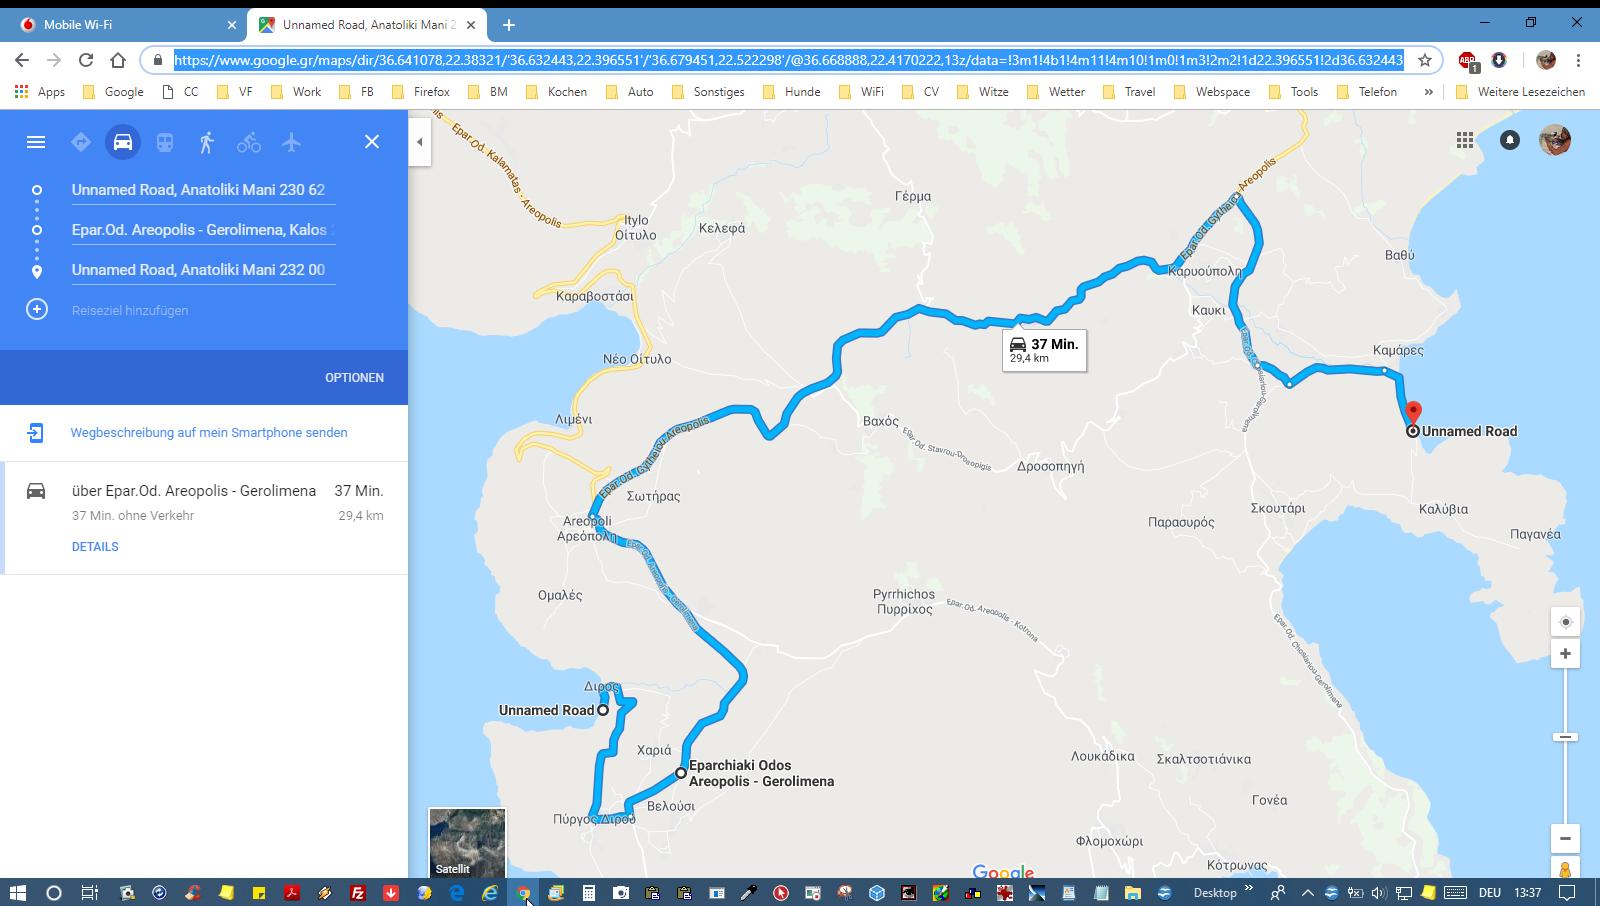Open Google apps grid
Image resolution: width=1600 pixels, height=906 pixels.
[x=1465, y=141]
